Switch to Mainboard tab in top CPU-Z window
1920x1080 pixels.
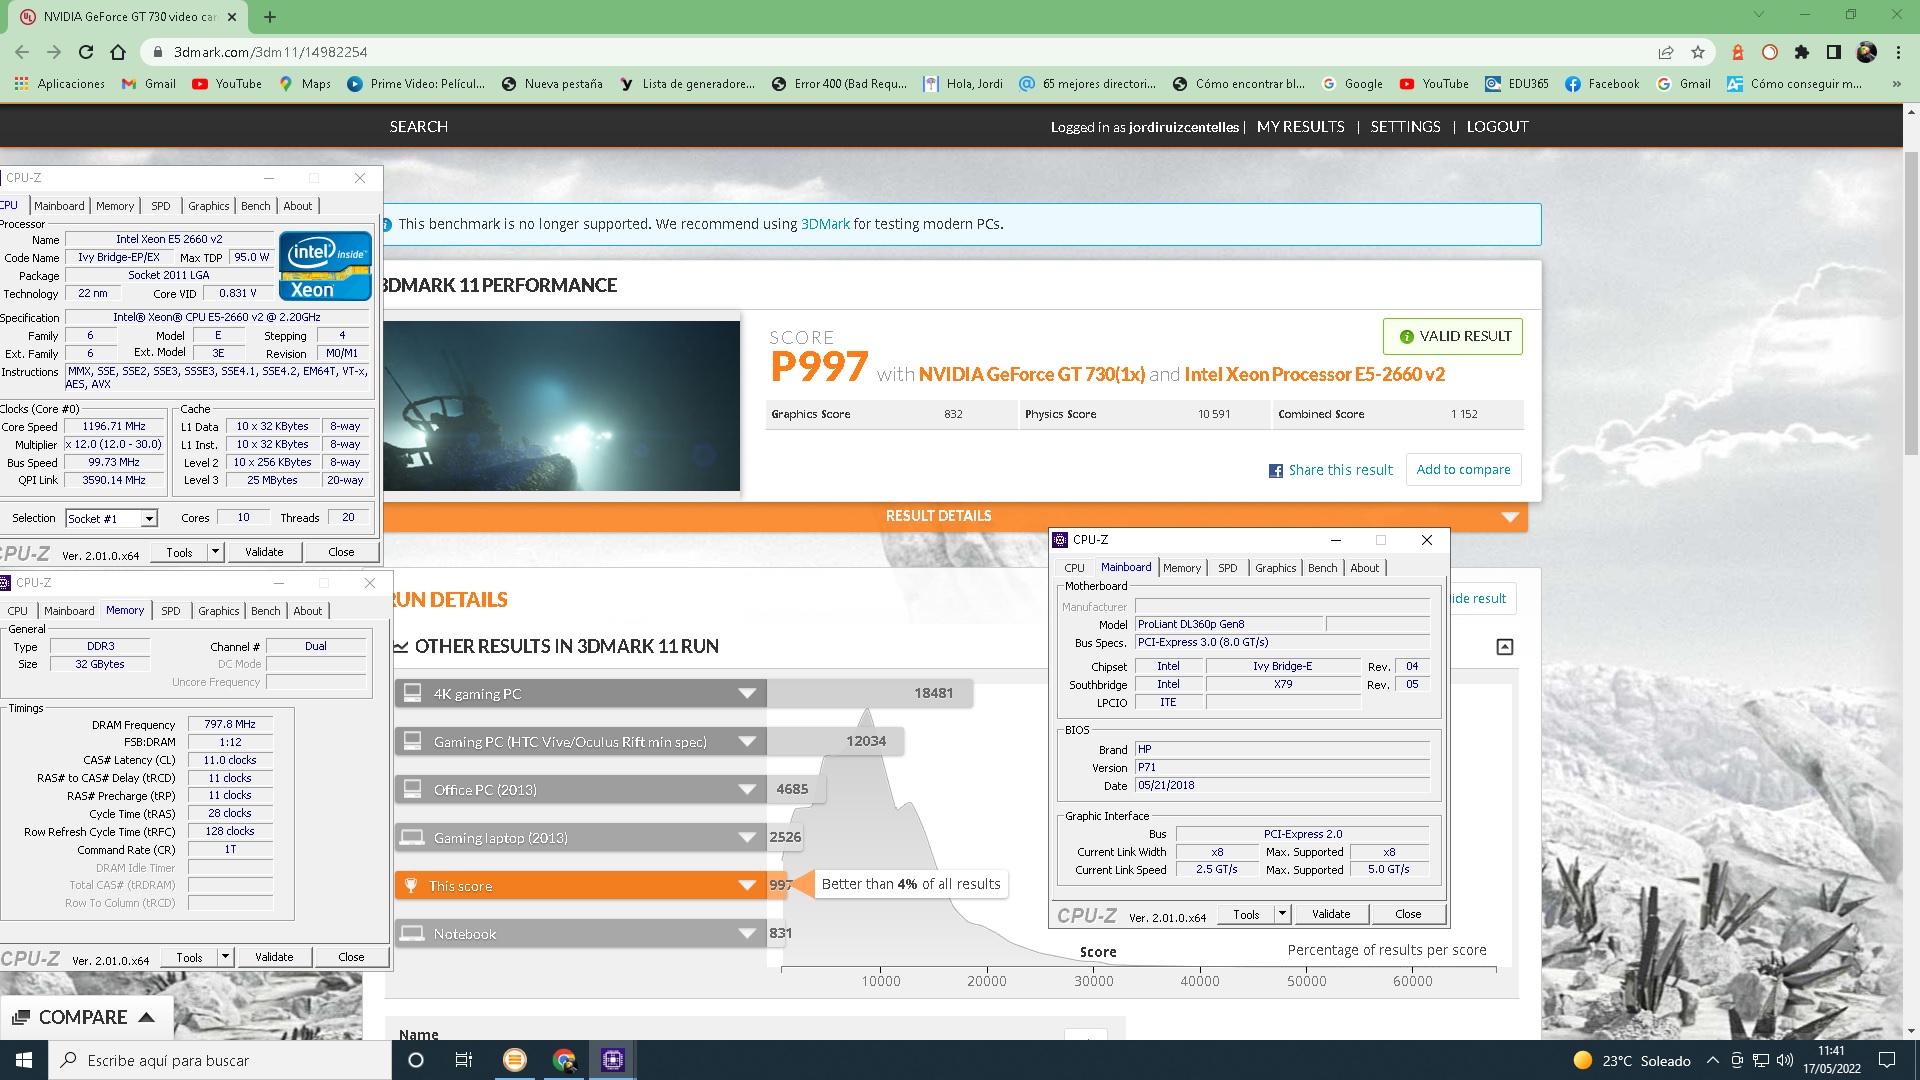[59, 206]
